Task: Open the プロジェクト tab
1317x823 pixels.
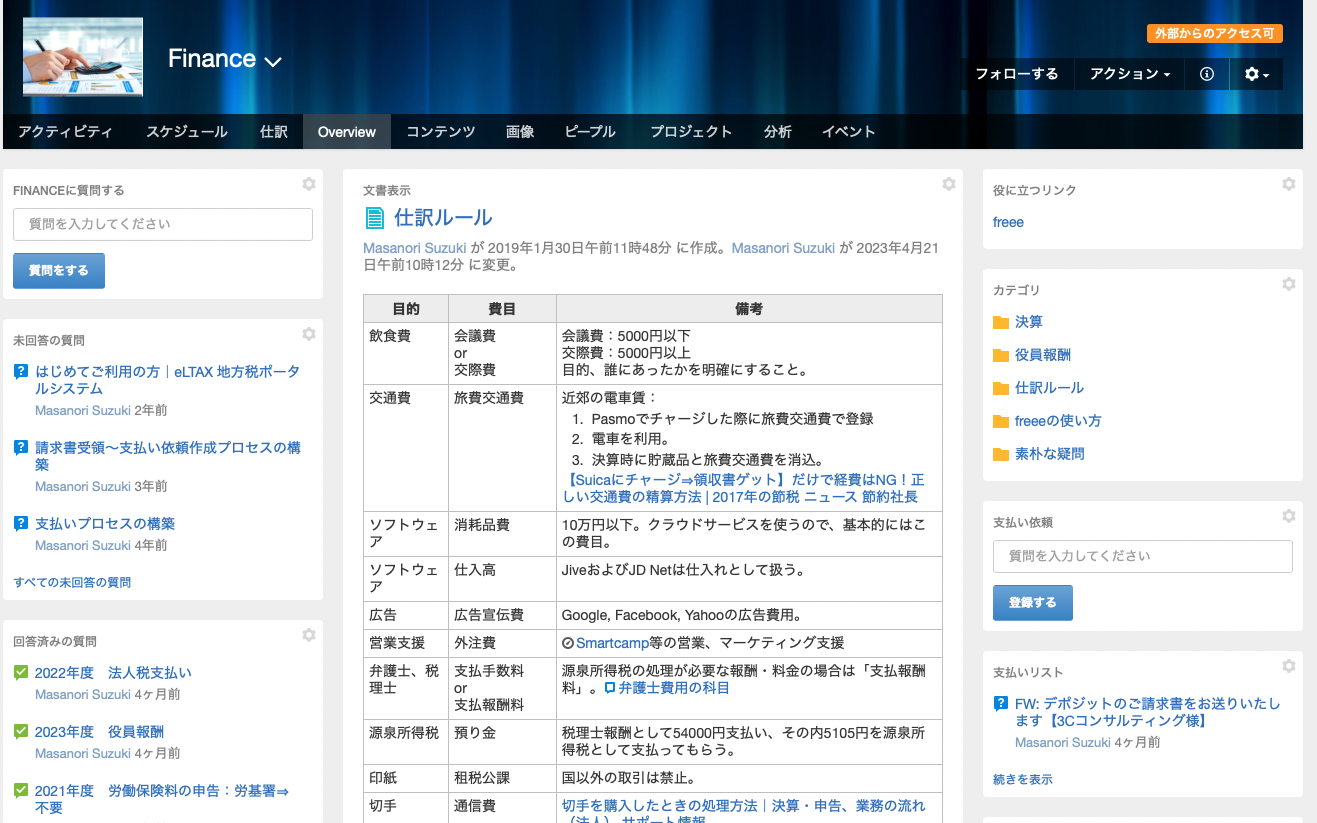Action: [691, 132]
